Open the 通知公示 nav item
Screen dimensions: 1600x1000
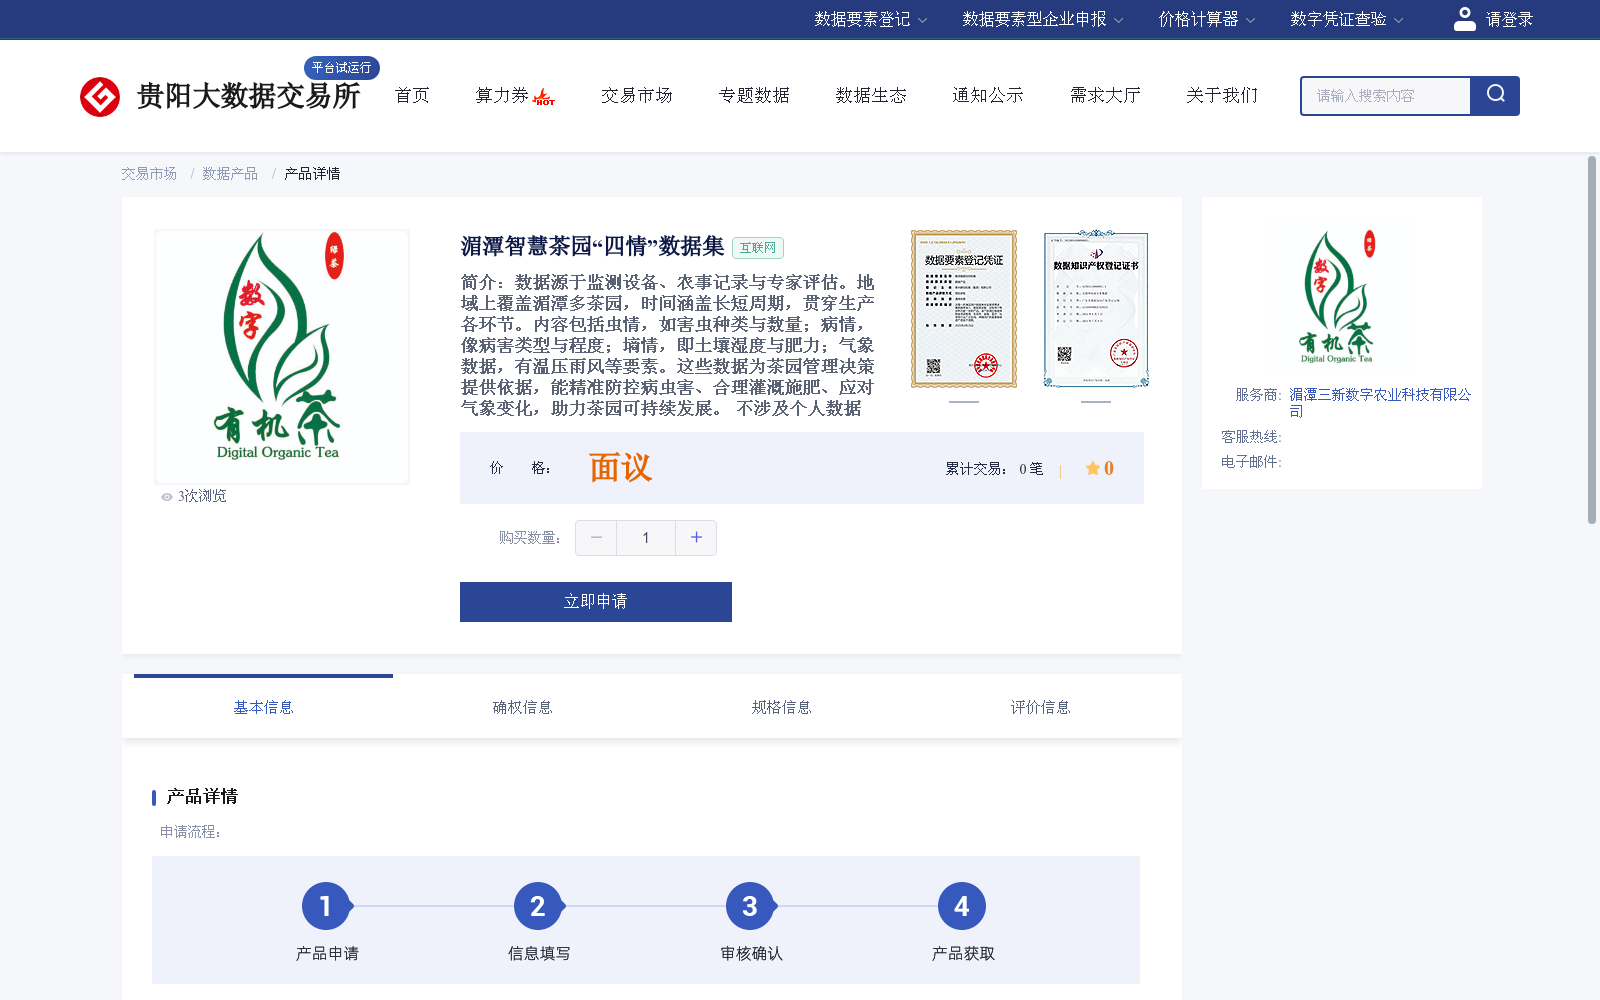tap(988, 96)
